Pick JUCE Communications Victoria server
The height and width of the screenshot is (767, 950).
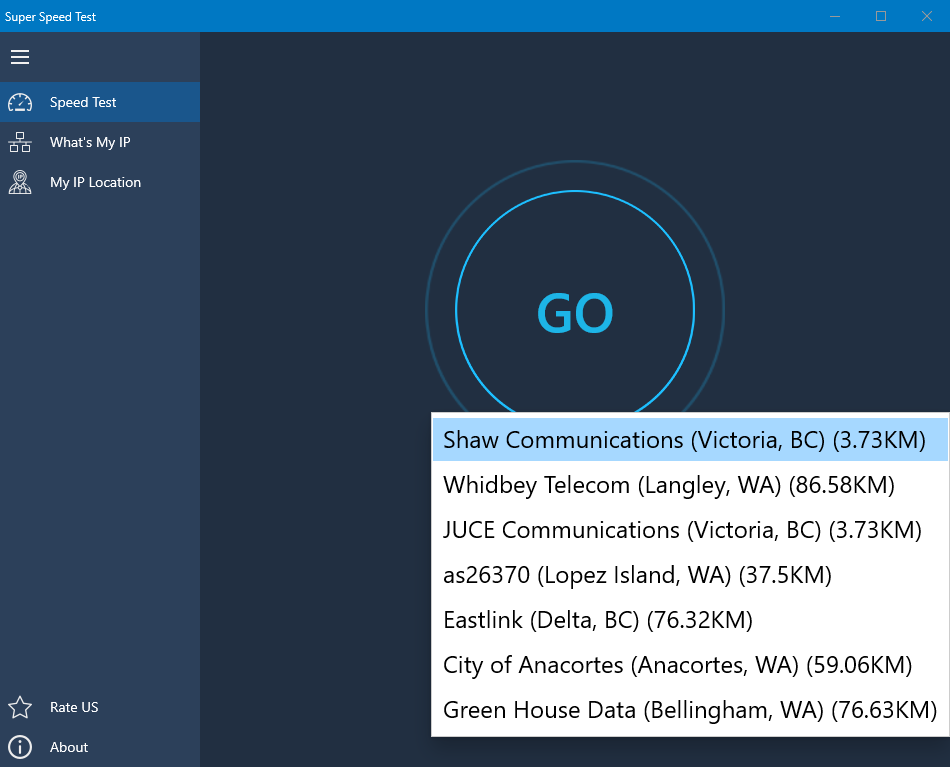point(682,530)
